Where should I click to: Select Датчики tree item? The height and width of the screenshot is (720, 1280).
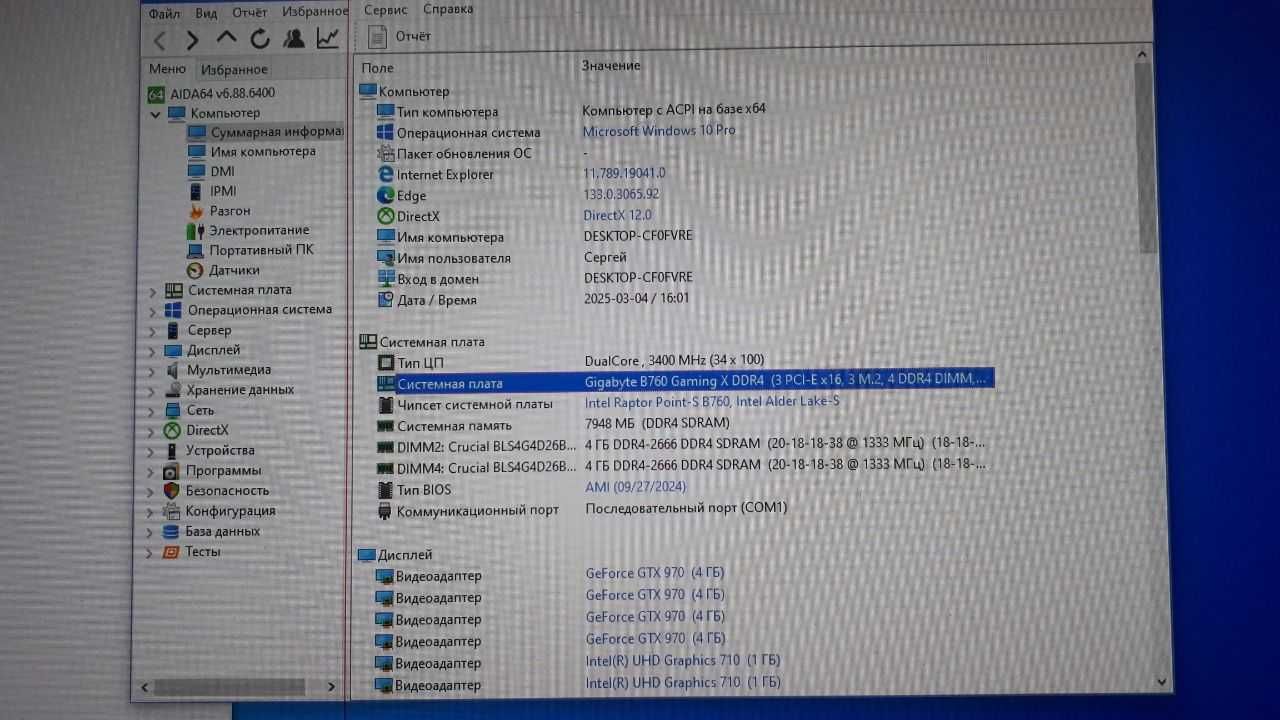[223, 270]
